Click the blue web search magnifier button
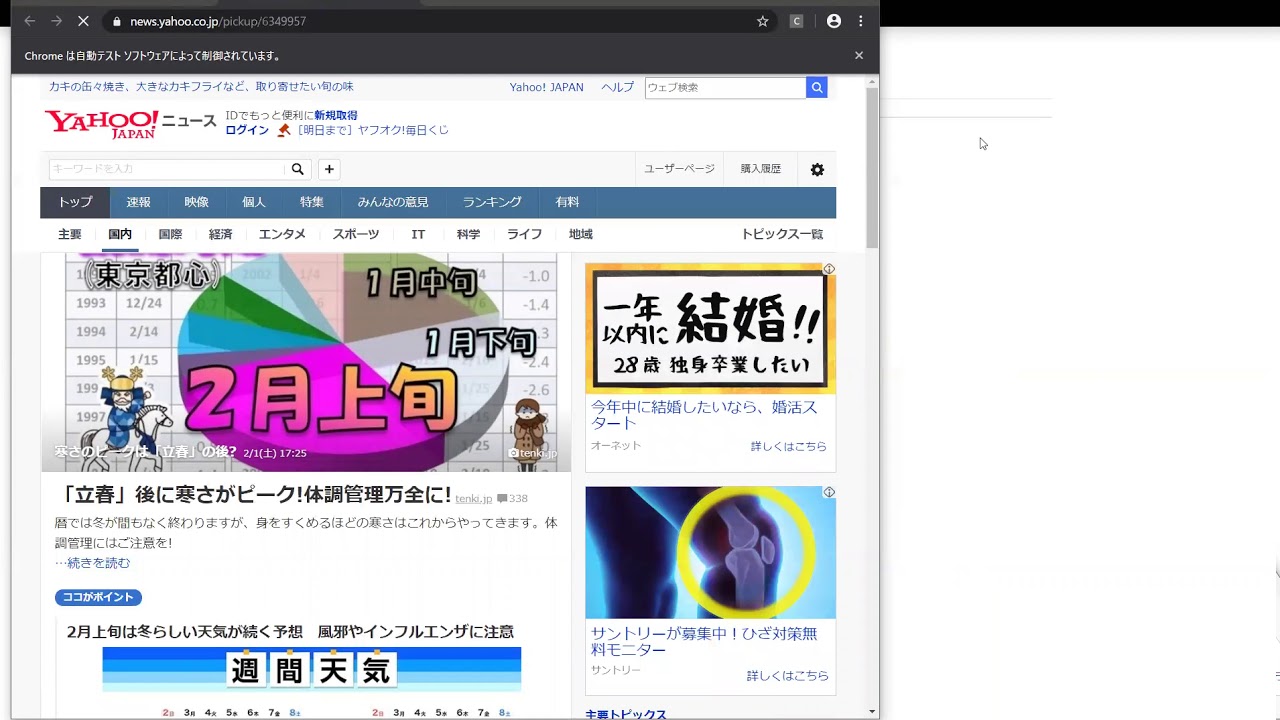Viewport: 1280px width, 720px height. pos(817,88)
